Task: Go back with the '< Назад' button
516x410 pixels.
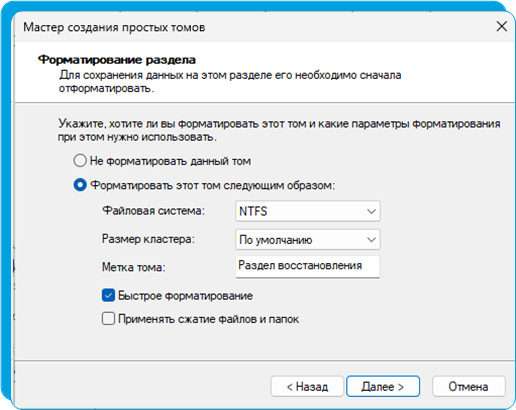Action: tap(307, 386)
